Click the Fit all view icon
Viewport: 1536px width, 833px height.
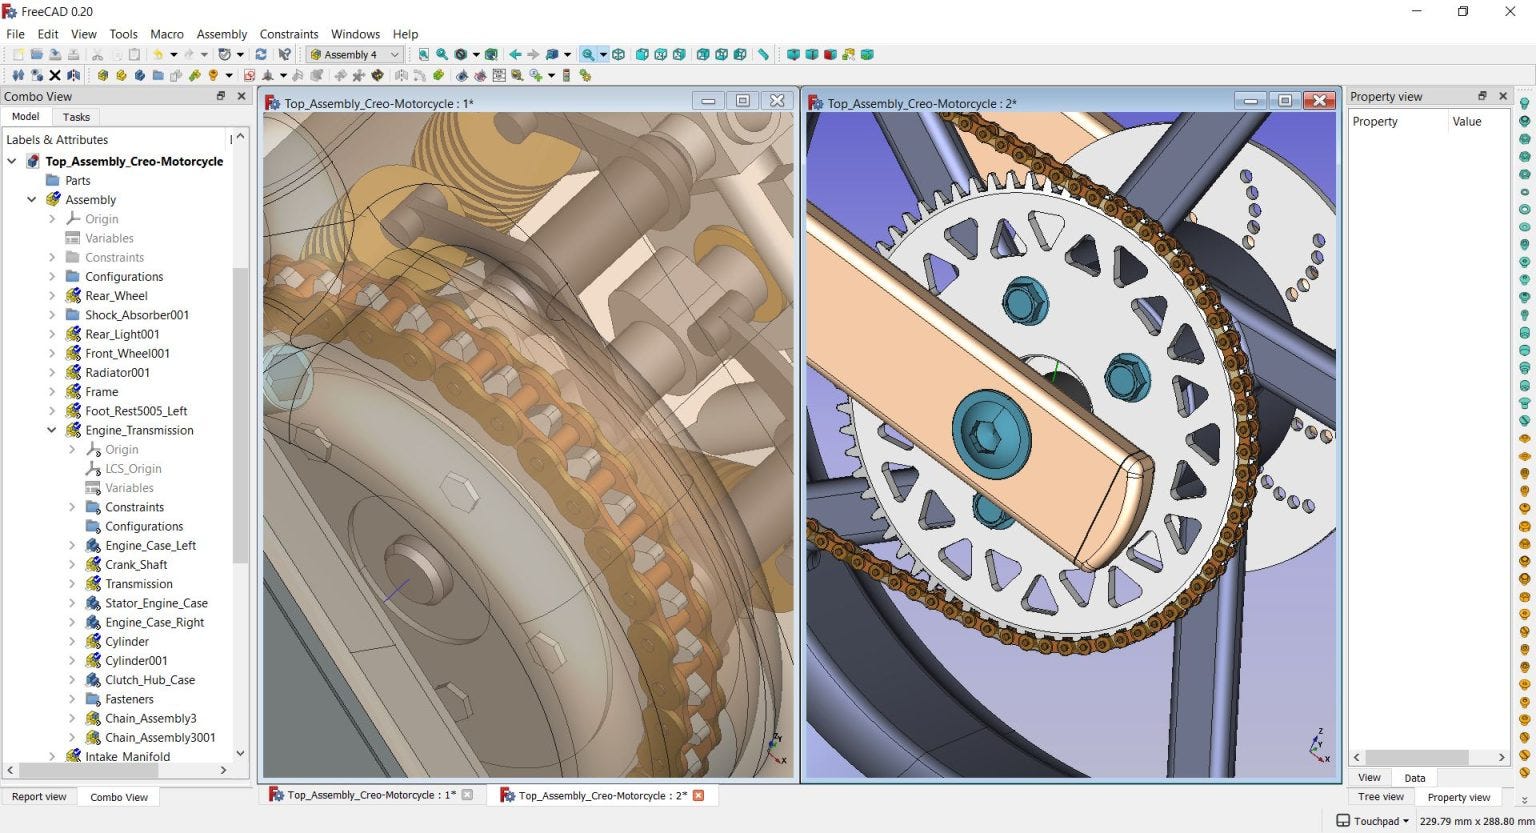tap(423, 54)
